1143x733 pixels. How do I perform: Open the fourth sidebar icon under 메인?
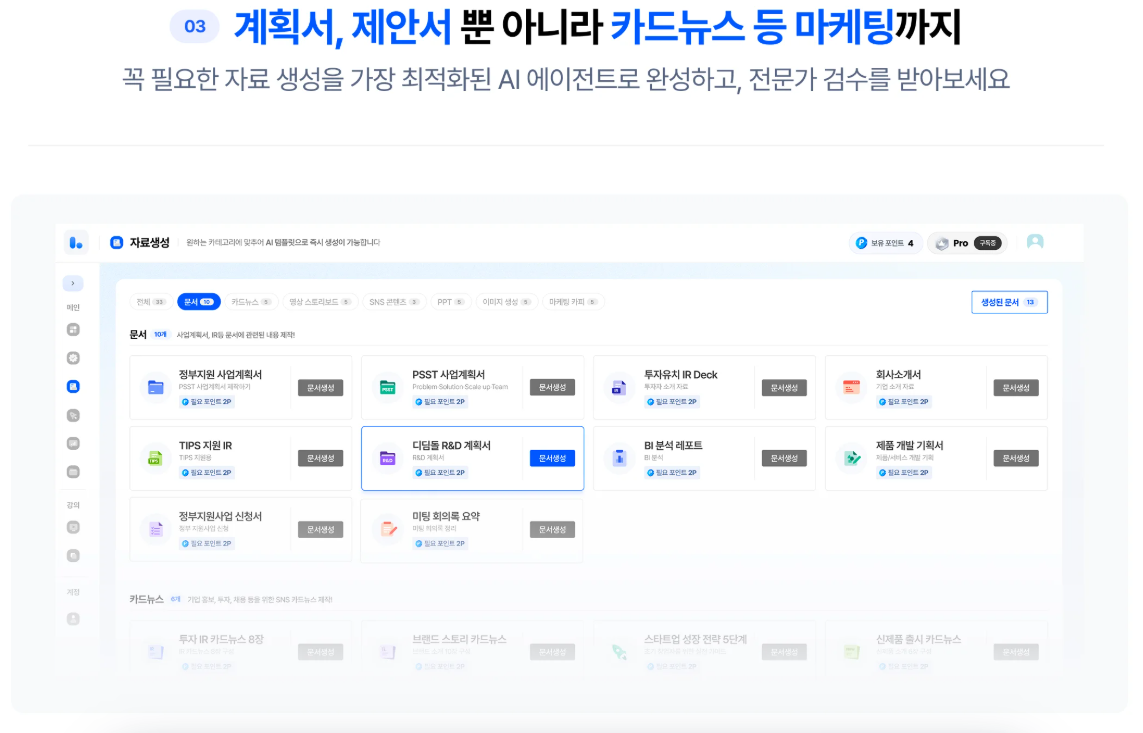[73, 415]
